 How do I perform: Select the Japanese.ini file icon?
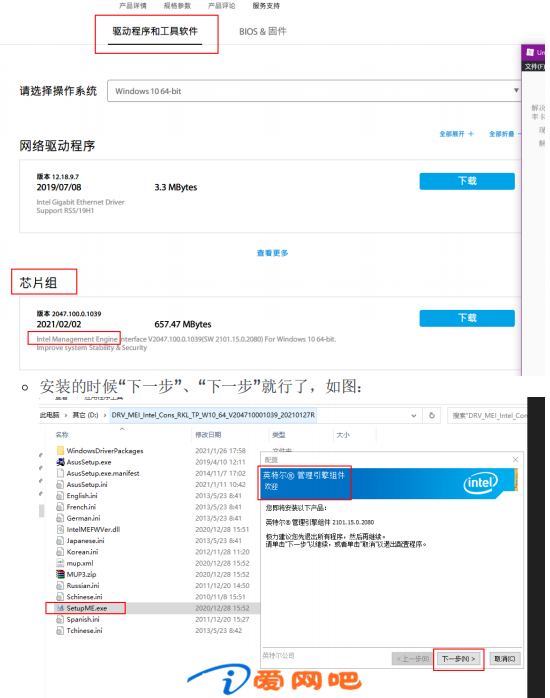61,540
